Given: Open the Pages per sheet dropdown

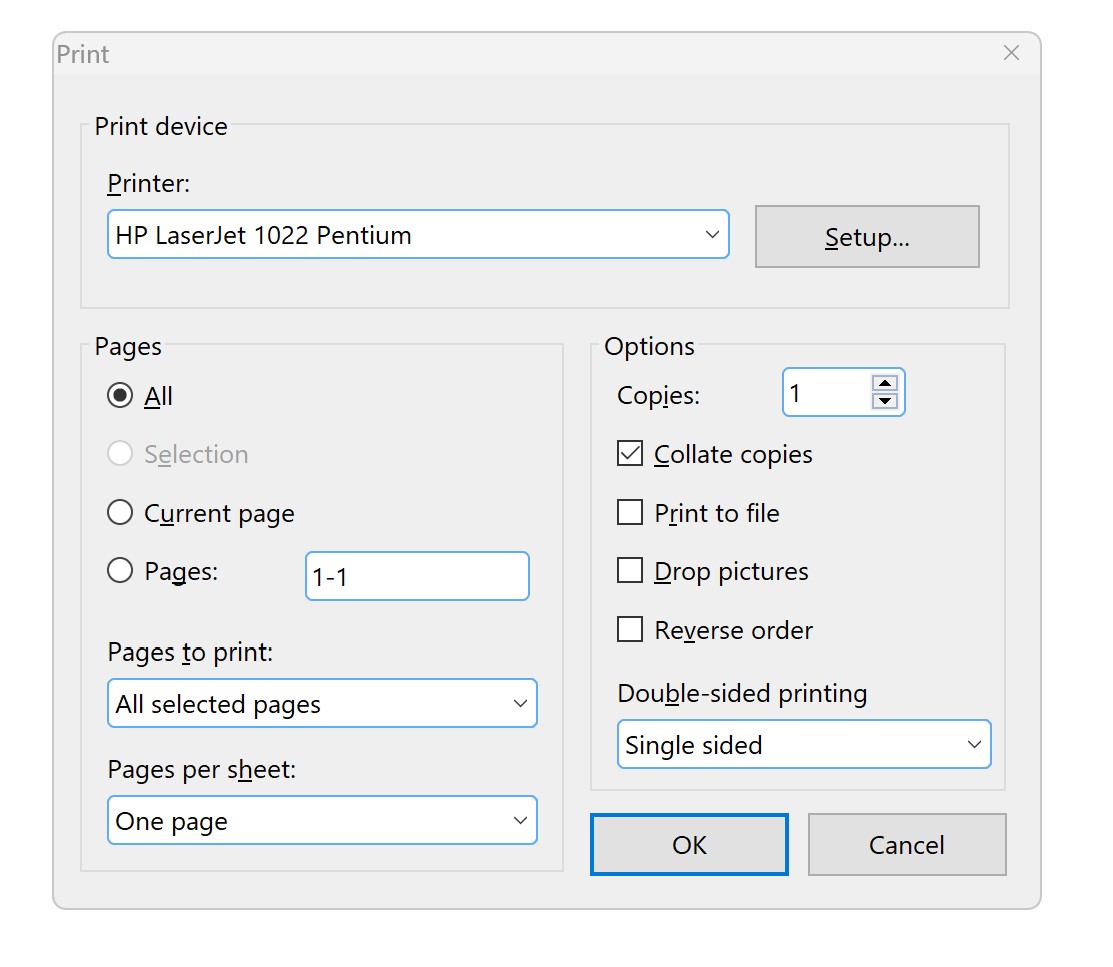Looking at the screenshot, I should click(321, 821).
